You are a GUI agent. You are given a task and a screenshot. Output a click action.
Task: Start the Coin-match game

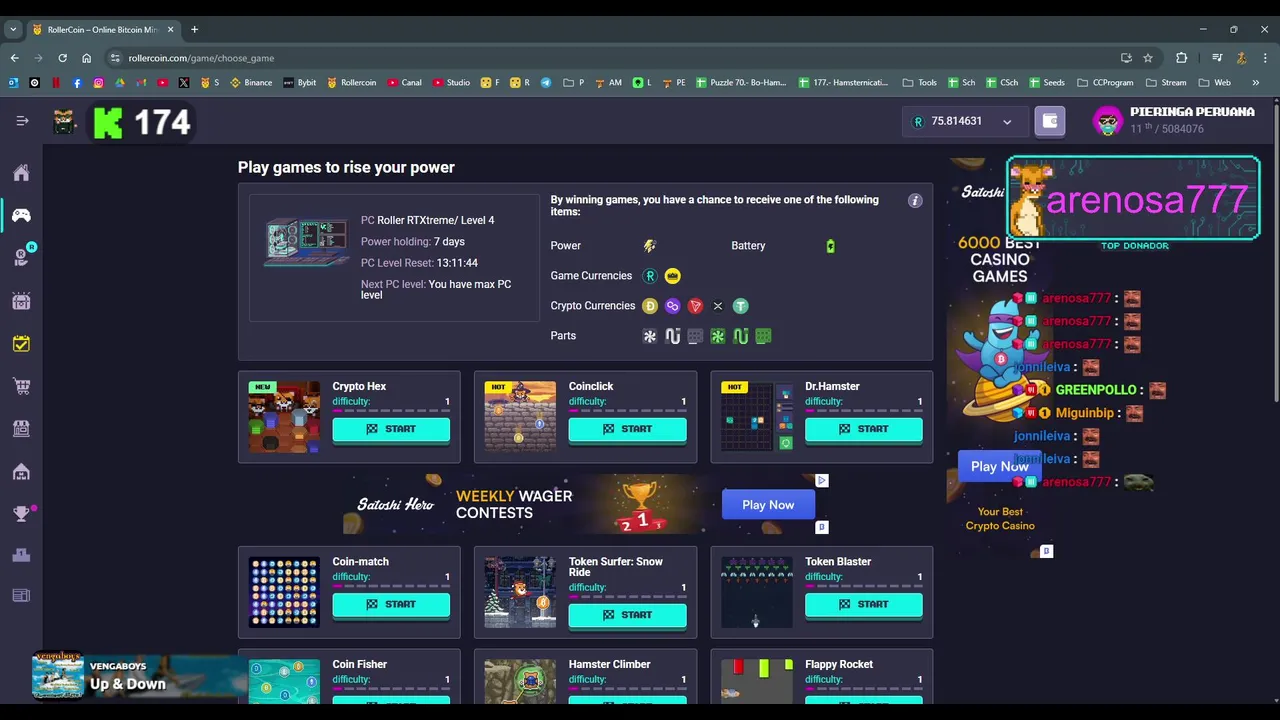pyautogui.click(x=391, y=604)
